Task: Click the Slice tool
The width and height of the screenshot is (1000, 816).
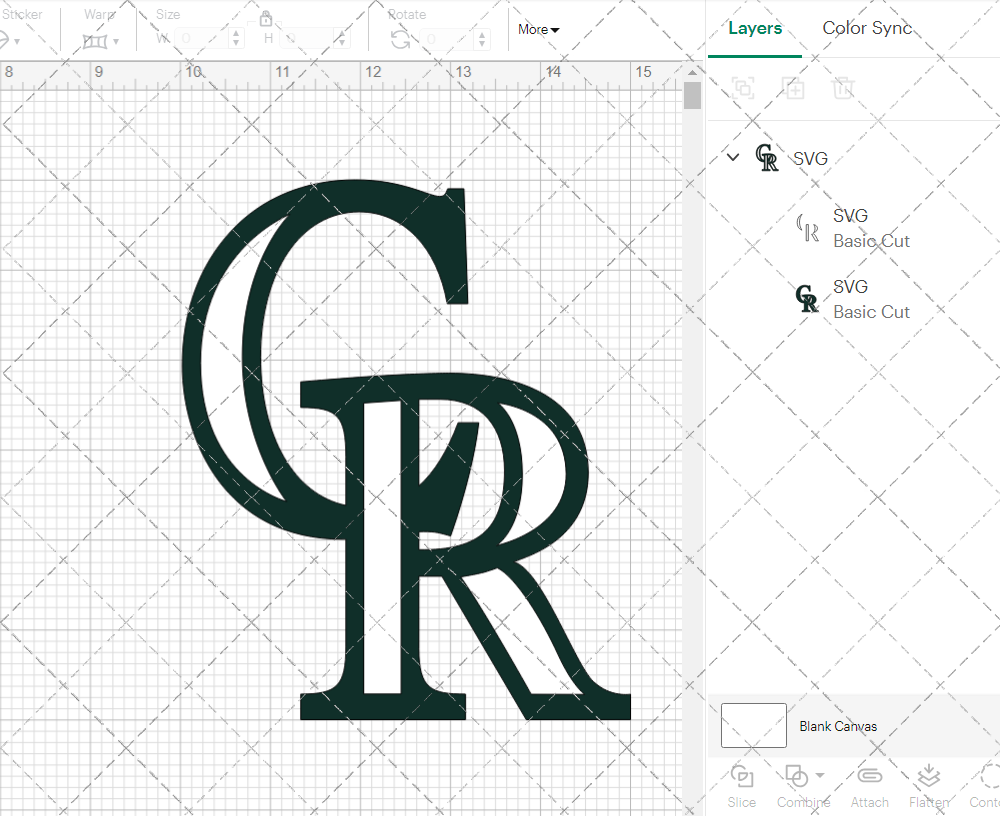Action: tap(741, 787)
